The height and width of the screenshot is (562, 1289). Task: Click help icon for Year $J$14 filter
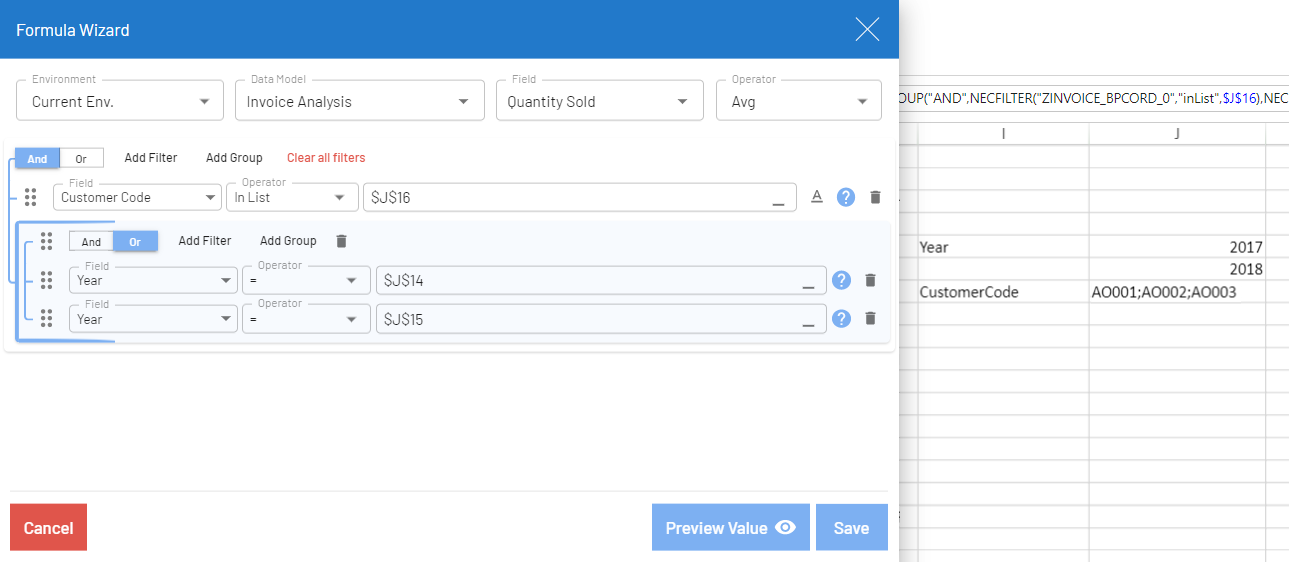[841, 280]
